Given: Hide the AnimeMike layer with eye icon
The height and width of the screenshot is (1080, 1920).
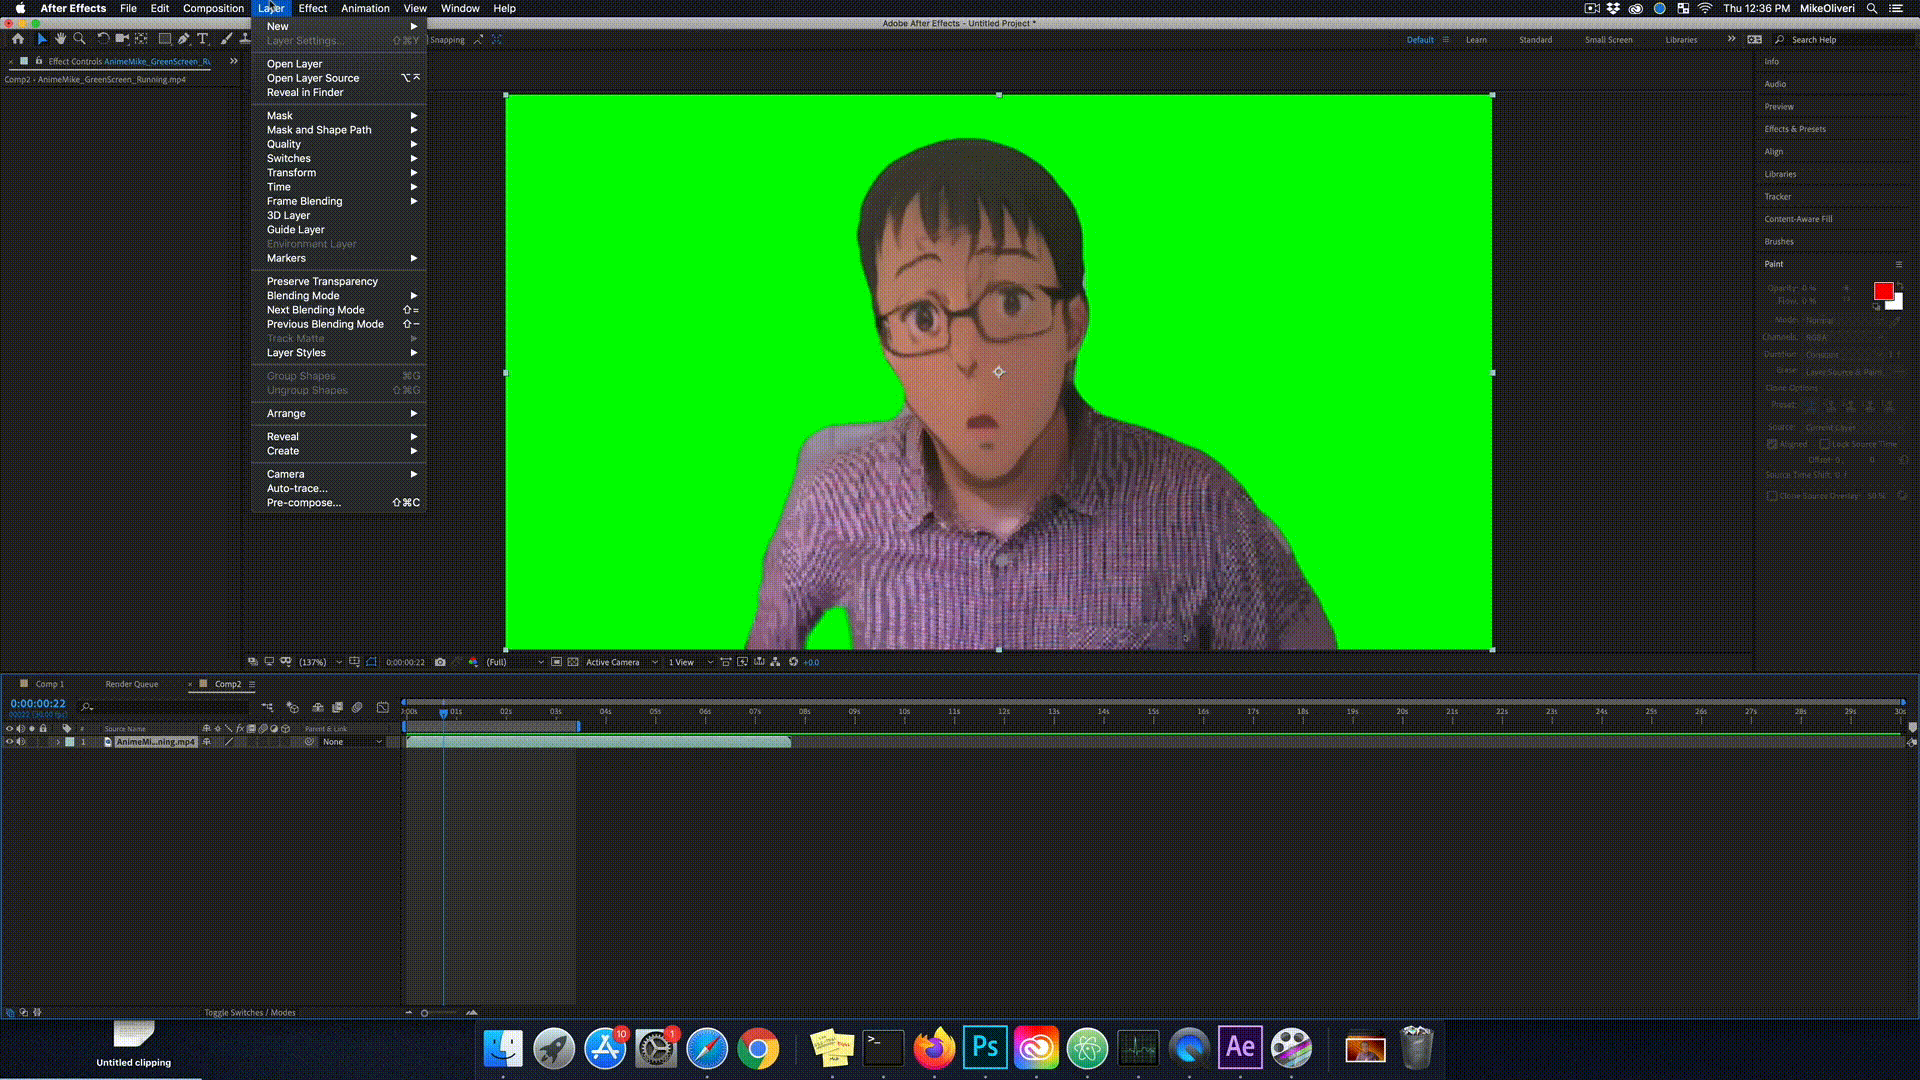Looking at the screenshot, I should [10, 742].
